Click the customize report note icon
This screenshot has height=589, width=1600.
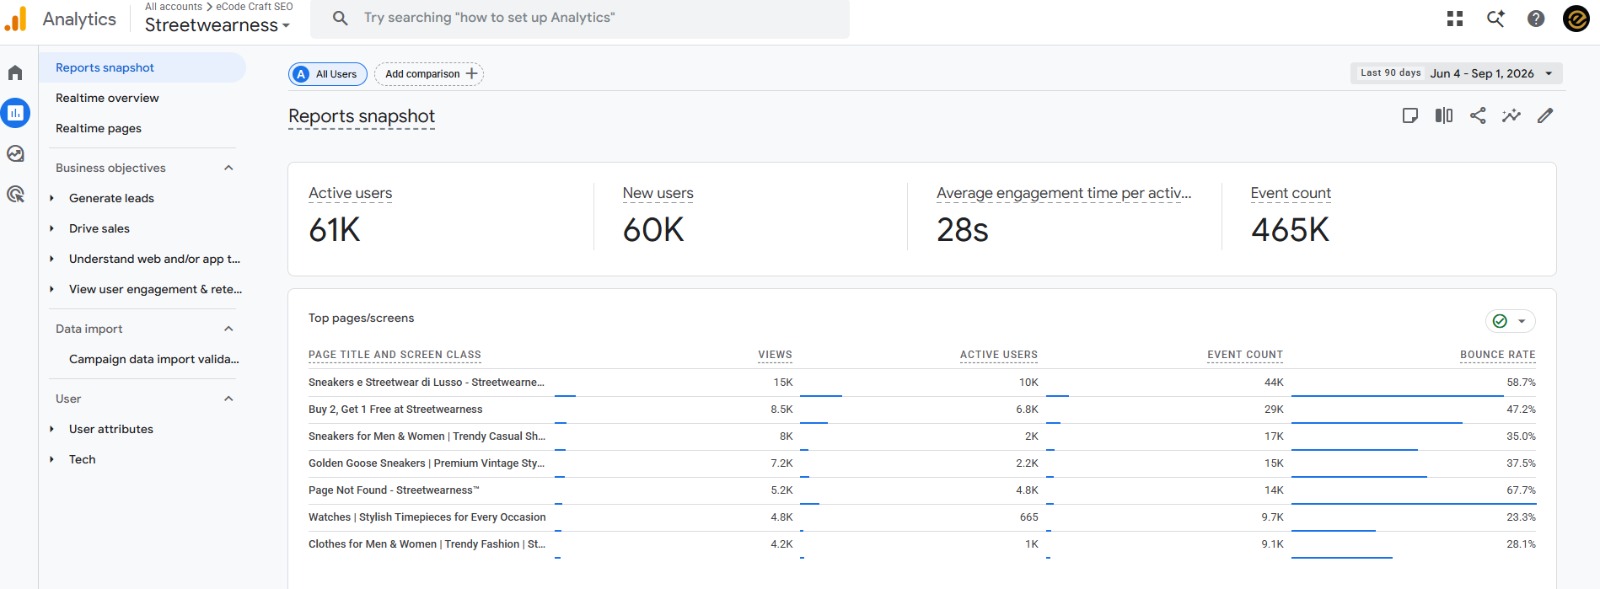pyautogui.click(x=1410, y=116)
